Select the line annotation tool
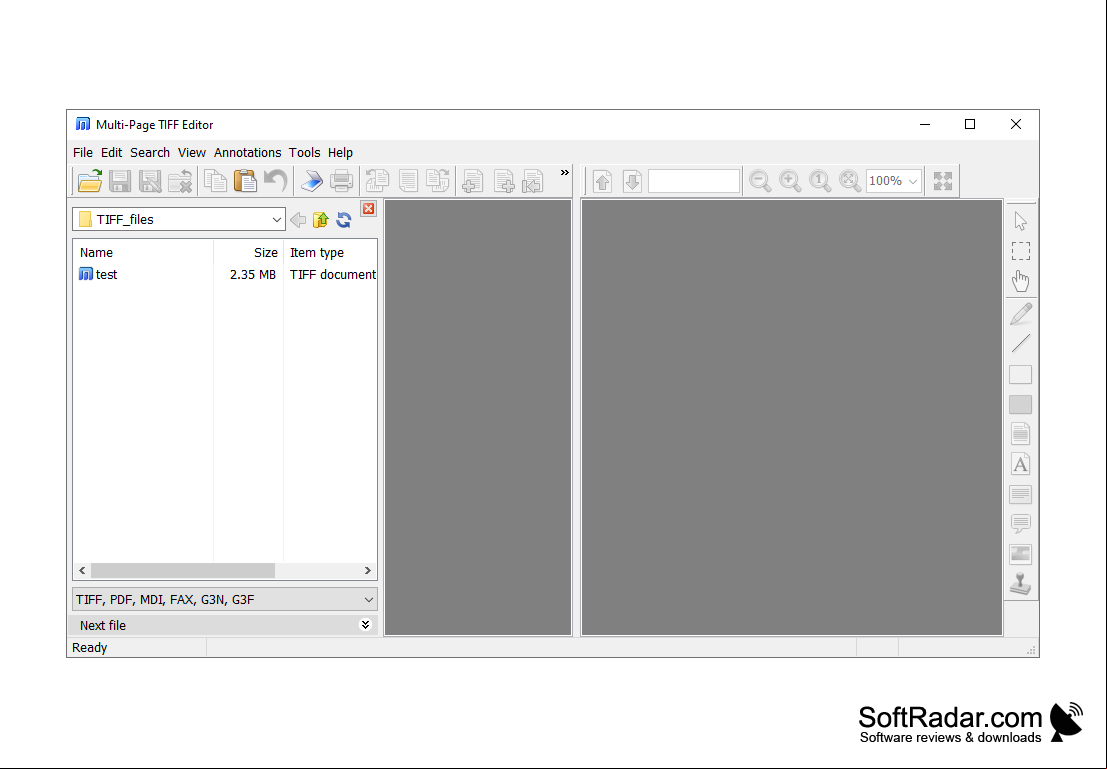The width and height of the screenshot is (1107, 769). pos(1020,343)
